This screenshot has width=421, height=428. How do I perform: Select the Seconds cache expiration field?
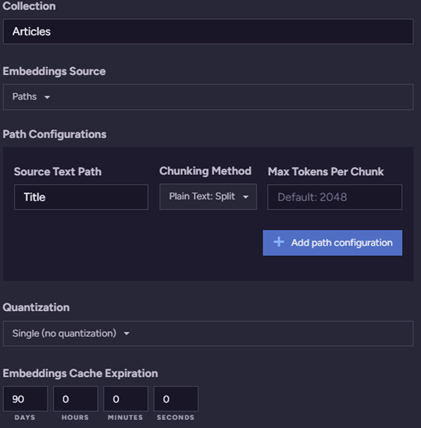coord(176,399)
